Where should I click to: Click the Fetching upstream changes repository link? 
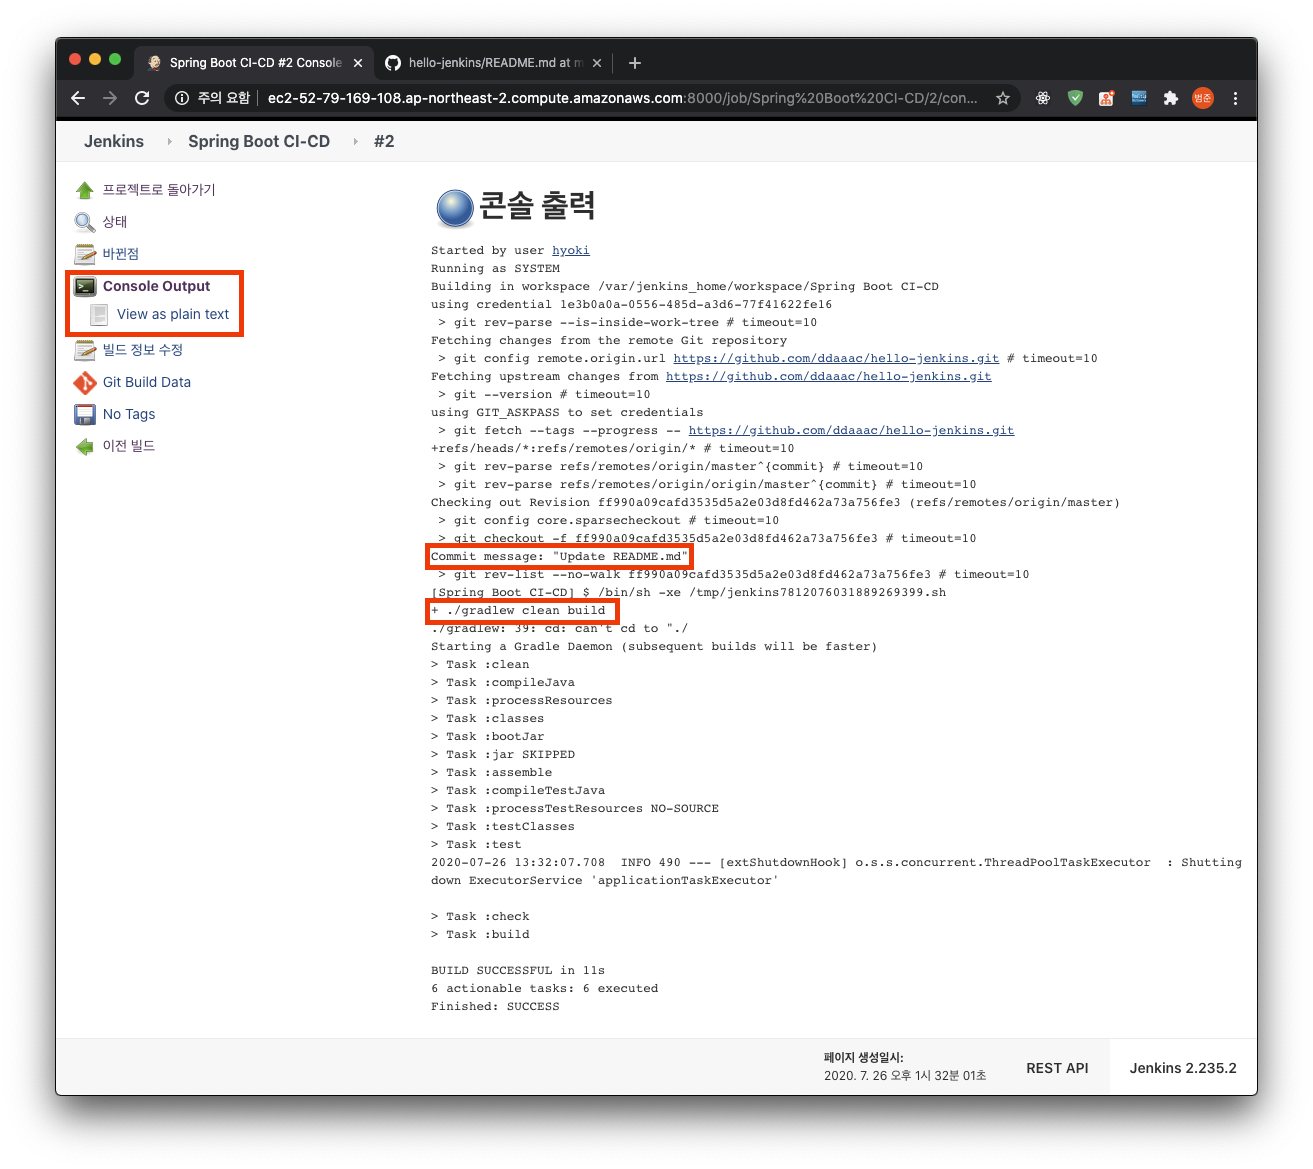(829, 376)
